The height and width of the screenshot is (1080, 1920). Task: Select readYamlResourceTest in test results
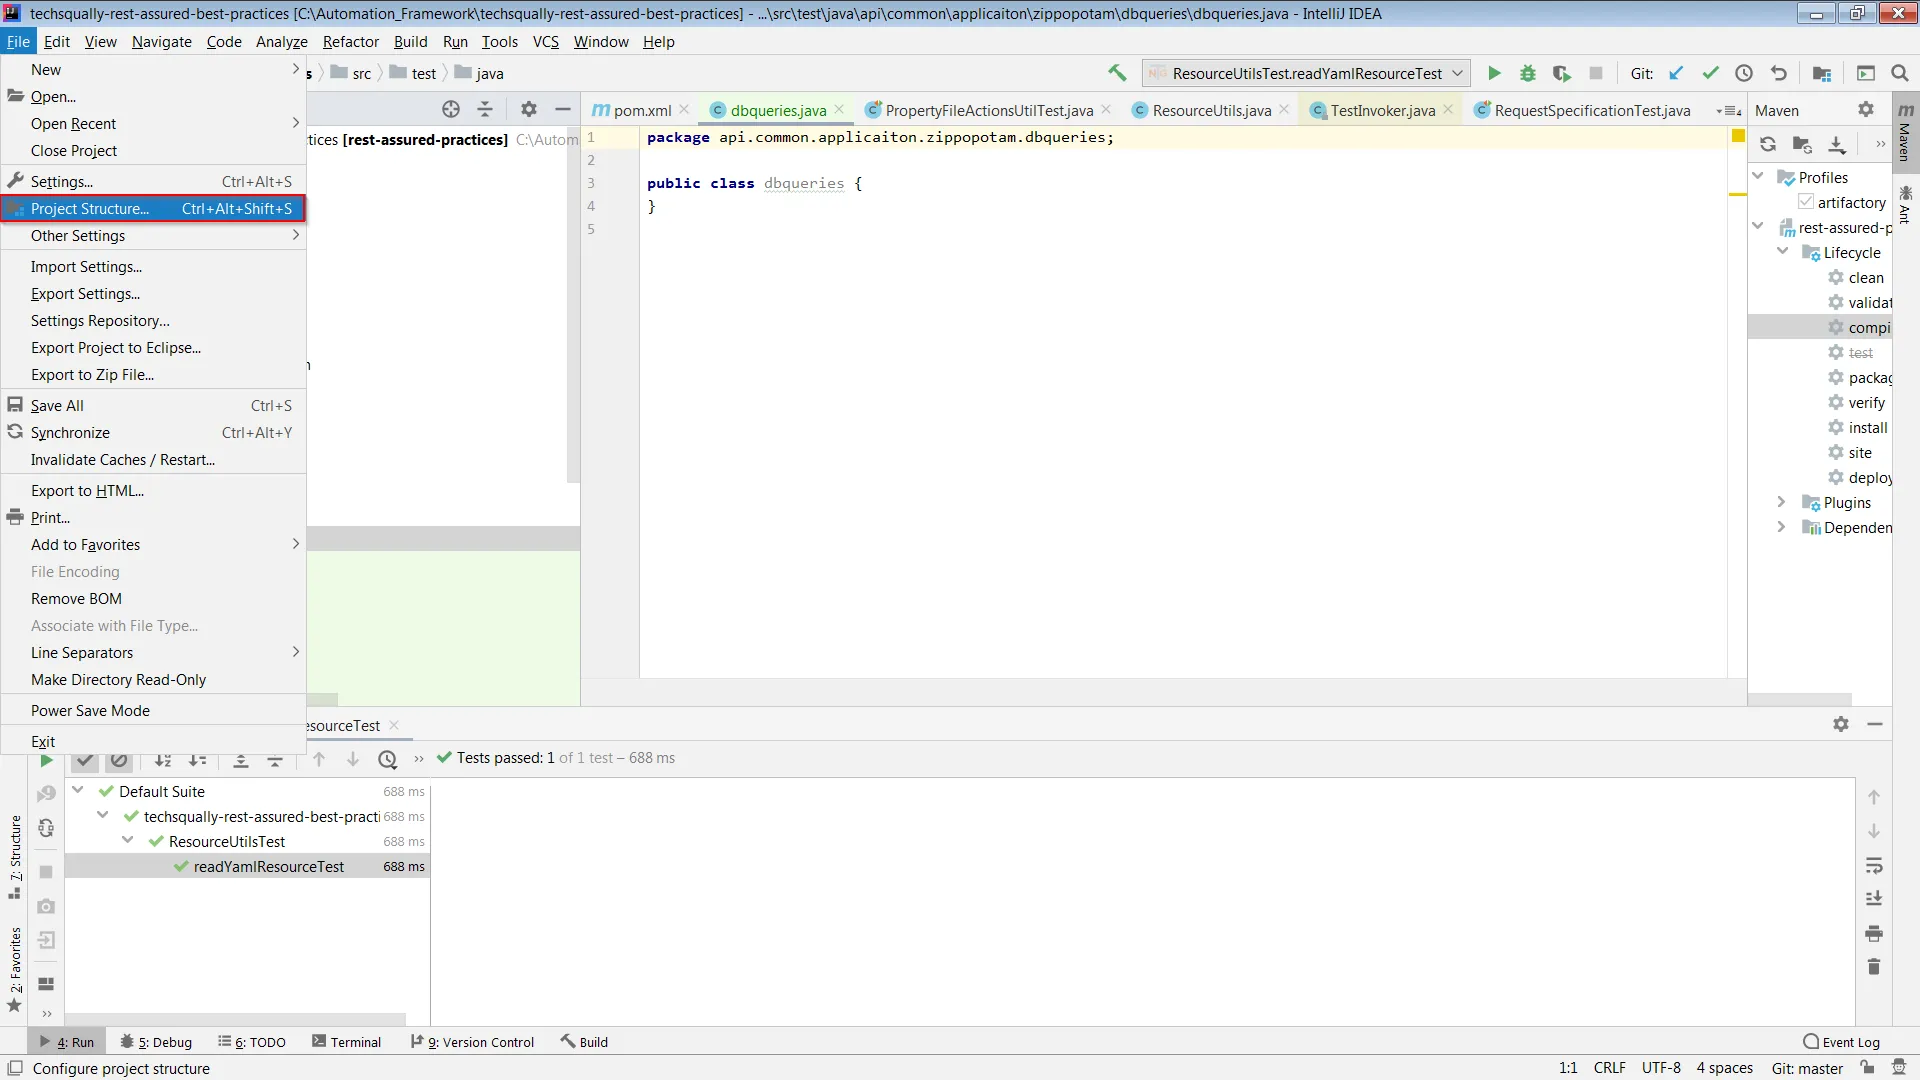click(268, 867)
